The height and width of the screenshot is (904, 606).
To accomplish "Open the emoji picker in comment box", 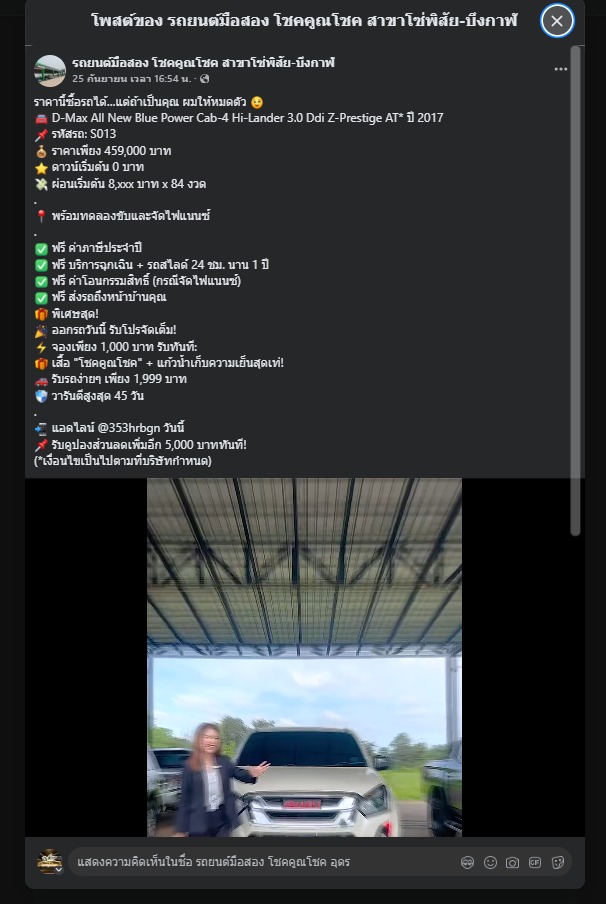I will click(x=490, y=862).
